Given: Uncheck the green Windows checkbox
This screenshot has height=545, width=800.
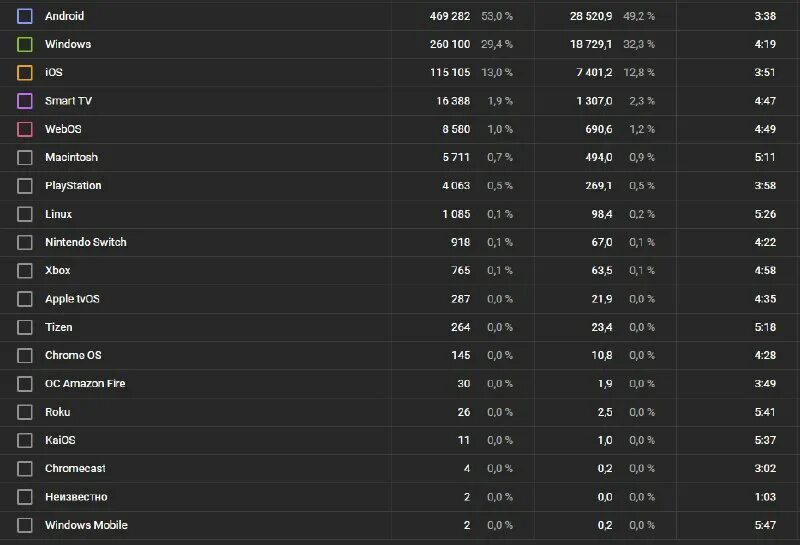Looking at the screenshot, I should [24, 44].
